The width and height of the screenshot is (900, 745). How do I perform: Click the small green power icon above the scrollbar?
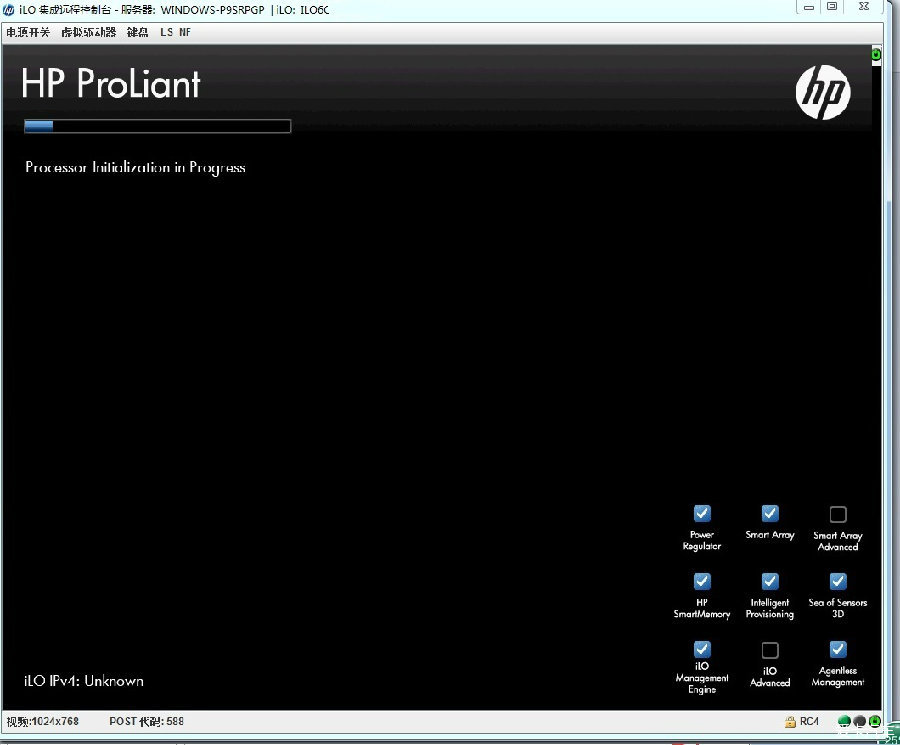[876, 55]
